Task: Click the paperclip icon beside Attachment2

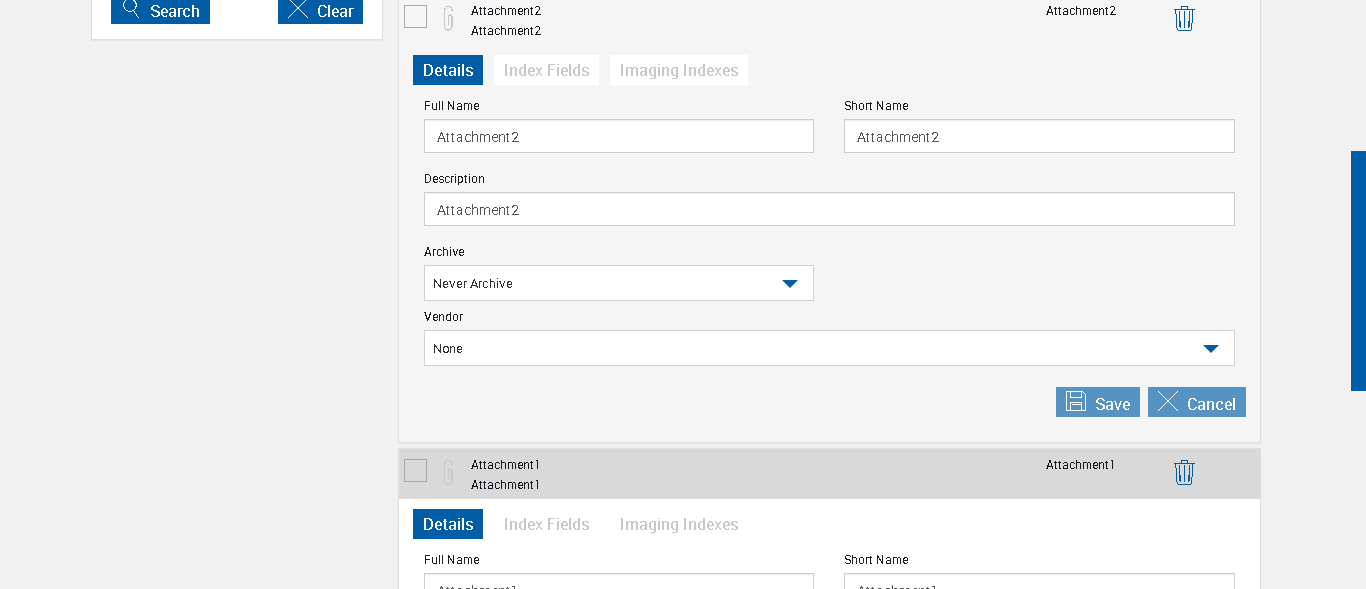Action: [448, 18]
